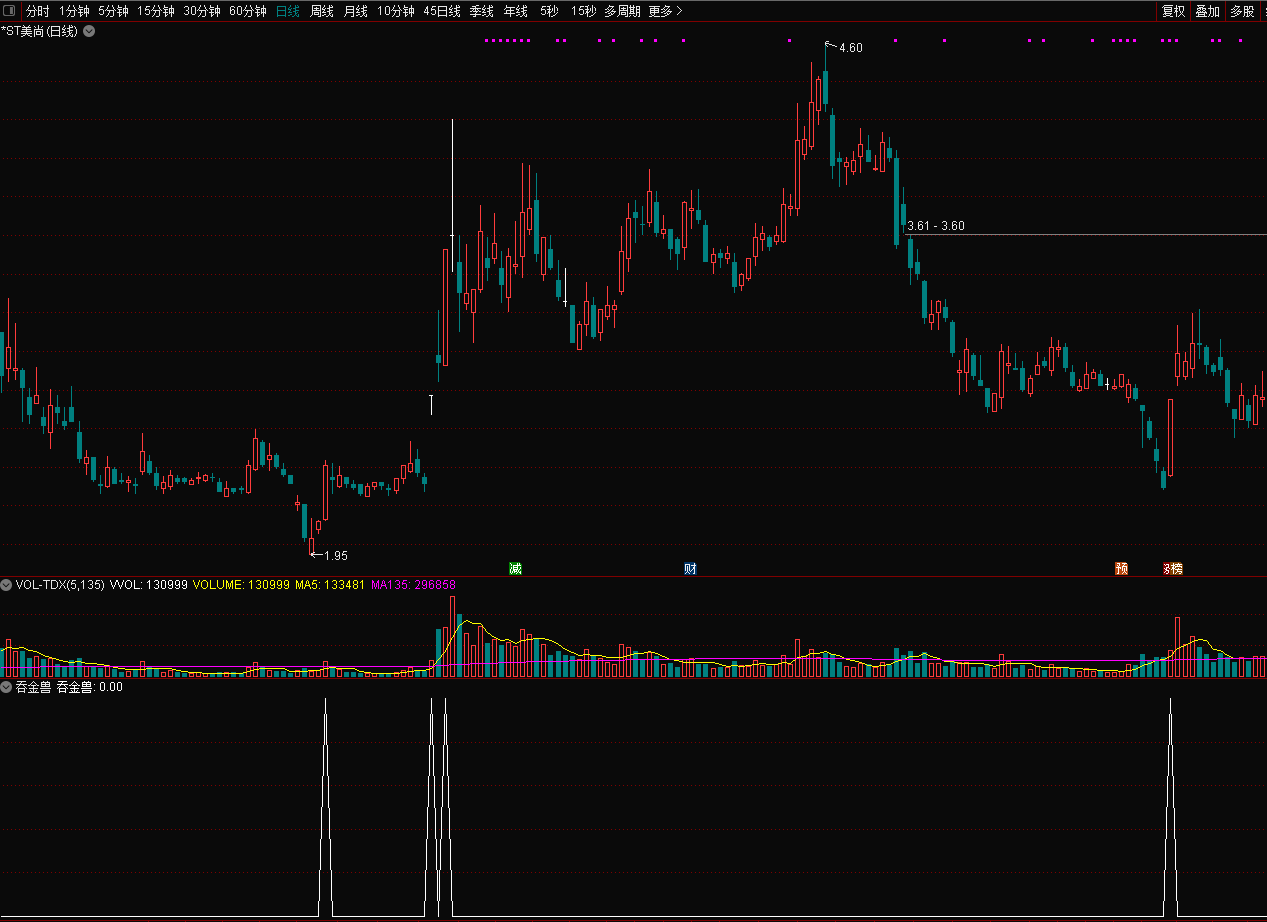Click the blue 财 marker icon
The width and height of the screenshot is (1267, 922).
coord(690,568)
